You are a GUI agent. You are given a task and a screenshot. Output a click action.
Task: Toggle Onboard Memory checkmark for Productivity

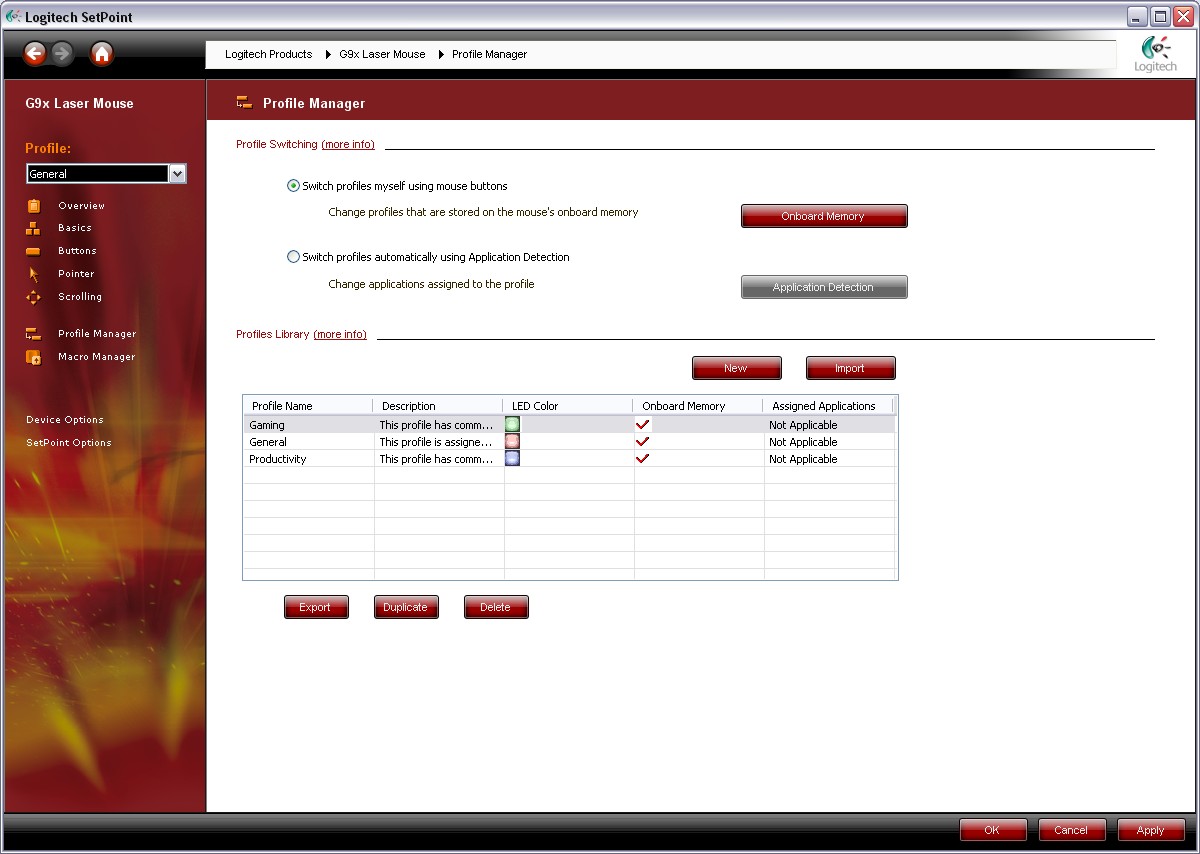tap(643, 459)
